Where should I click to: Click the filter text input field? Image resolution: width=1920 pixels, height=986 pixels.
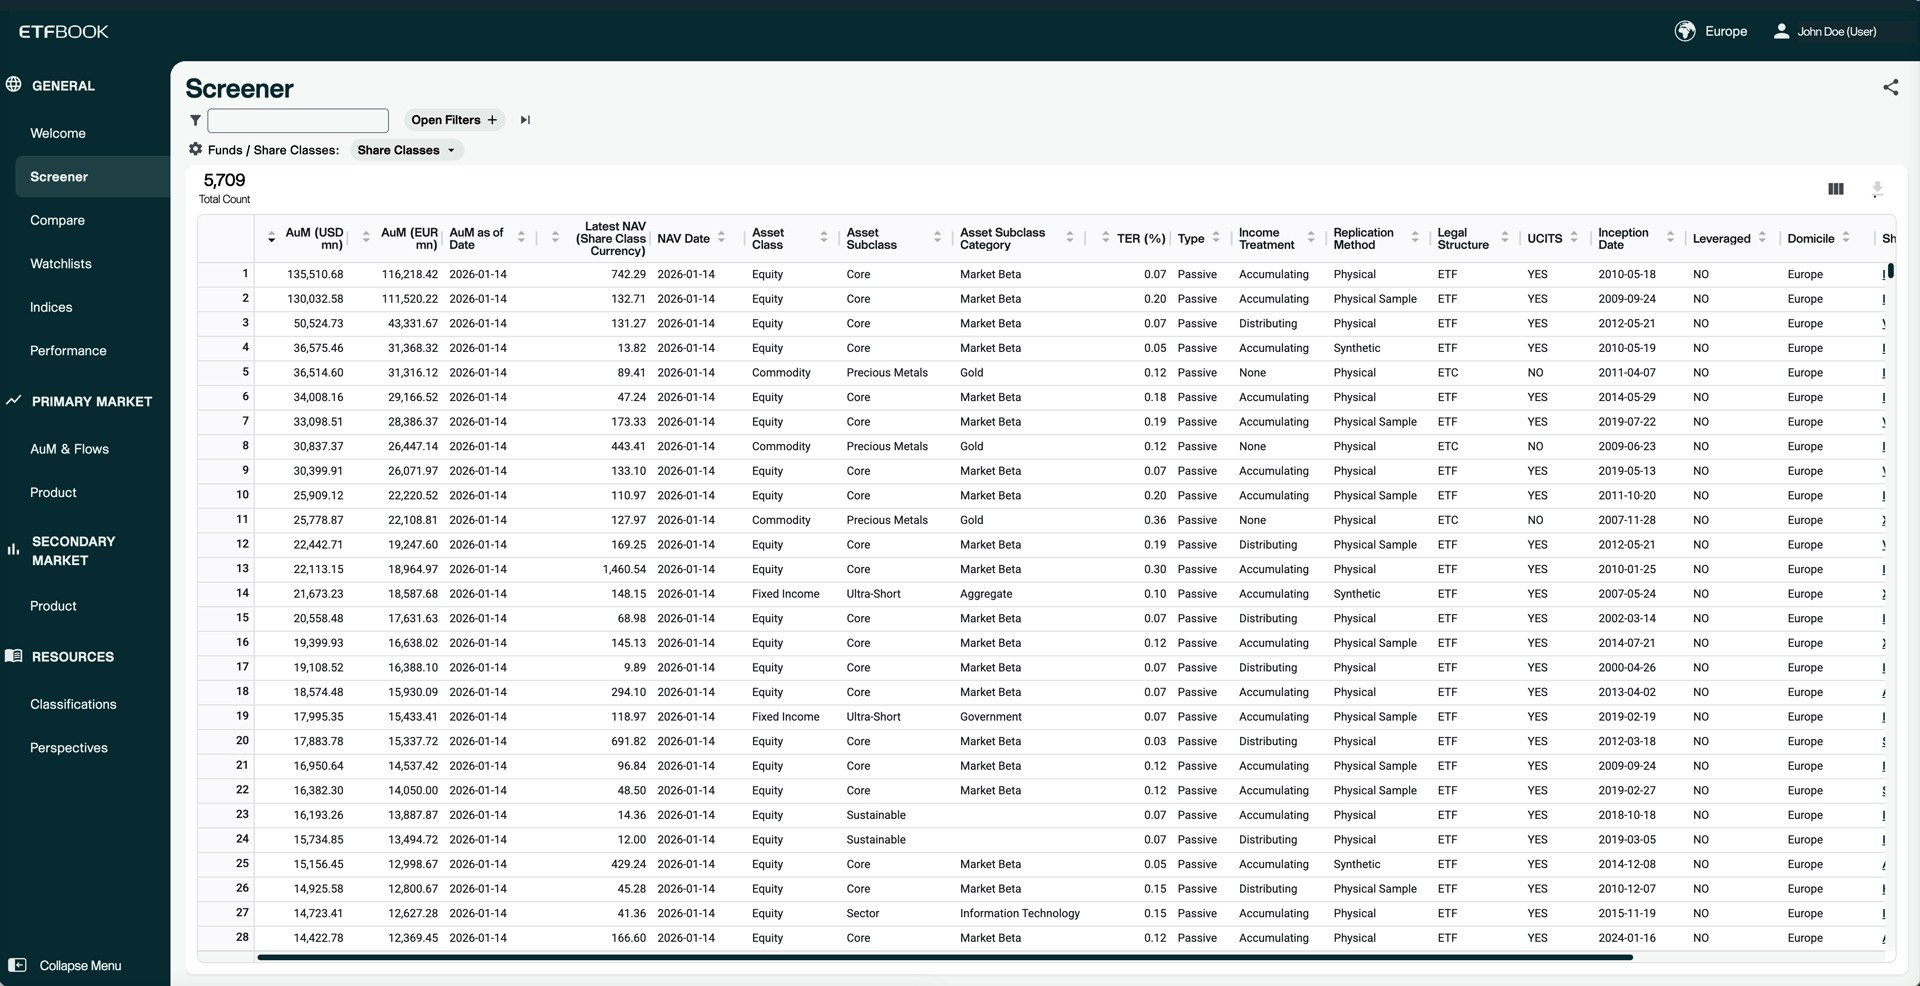(x=298, y=120)
